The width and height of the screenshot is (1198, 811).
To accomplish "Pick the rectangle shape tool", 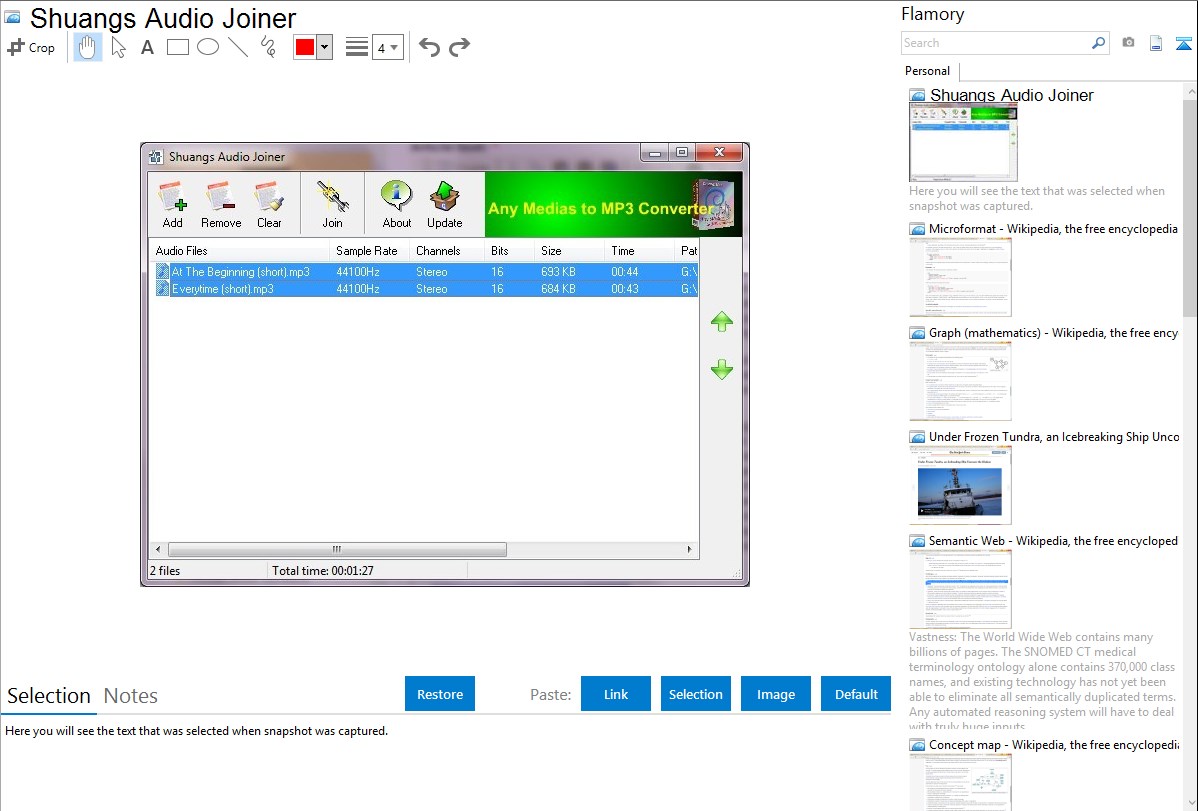I will point(177,47).
